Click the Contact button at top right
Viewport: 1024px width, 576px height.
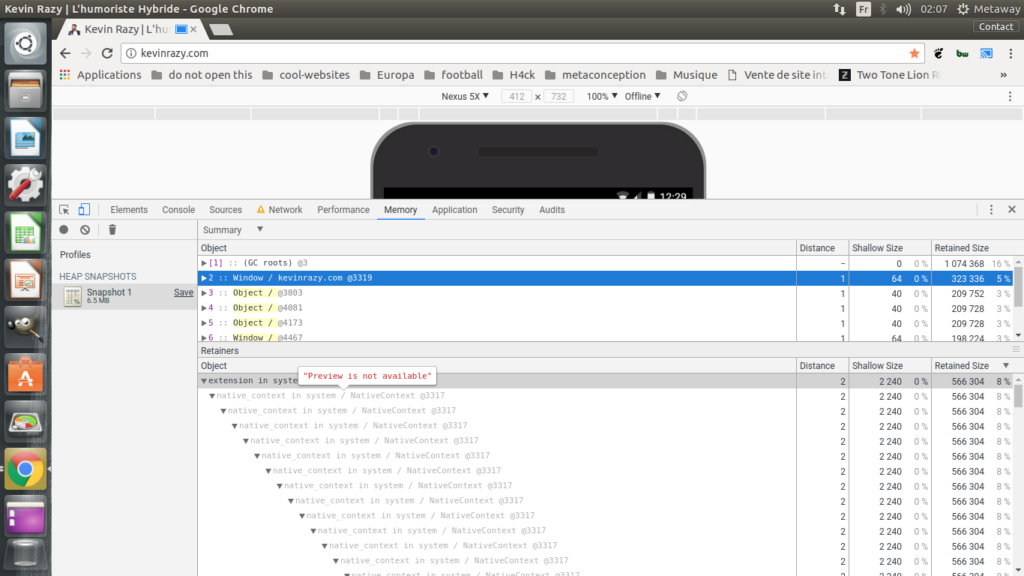point(996,27)
